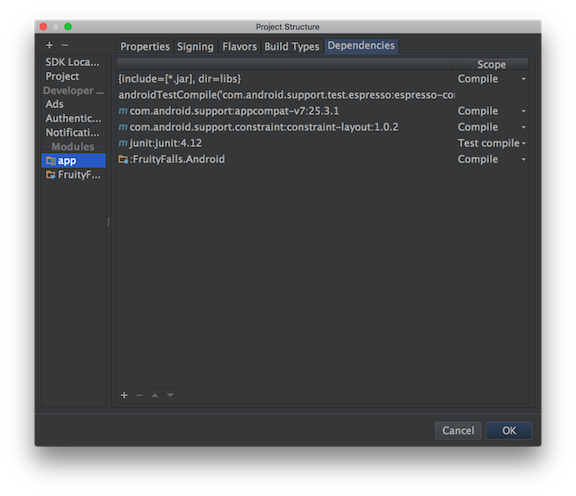The width and height of the screenshot is (576, 496).
Task: Add a new module with the sidebar plus icon
Action: point(50,45)
